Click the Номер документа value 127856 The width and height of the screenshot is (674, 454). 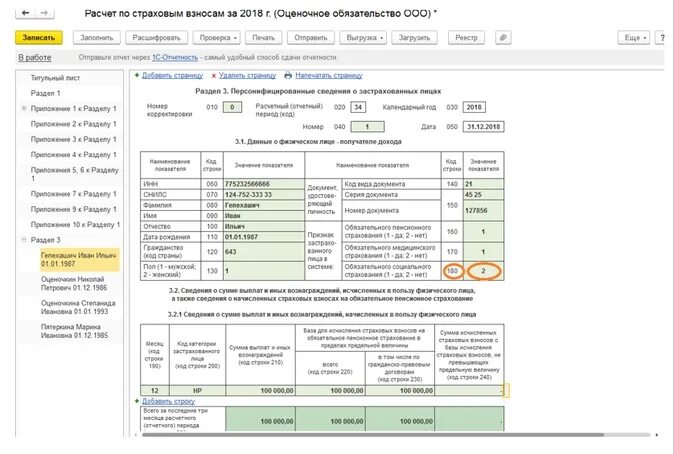click(484, 210)
